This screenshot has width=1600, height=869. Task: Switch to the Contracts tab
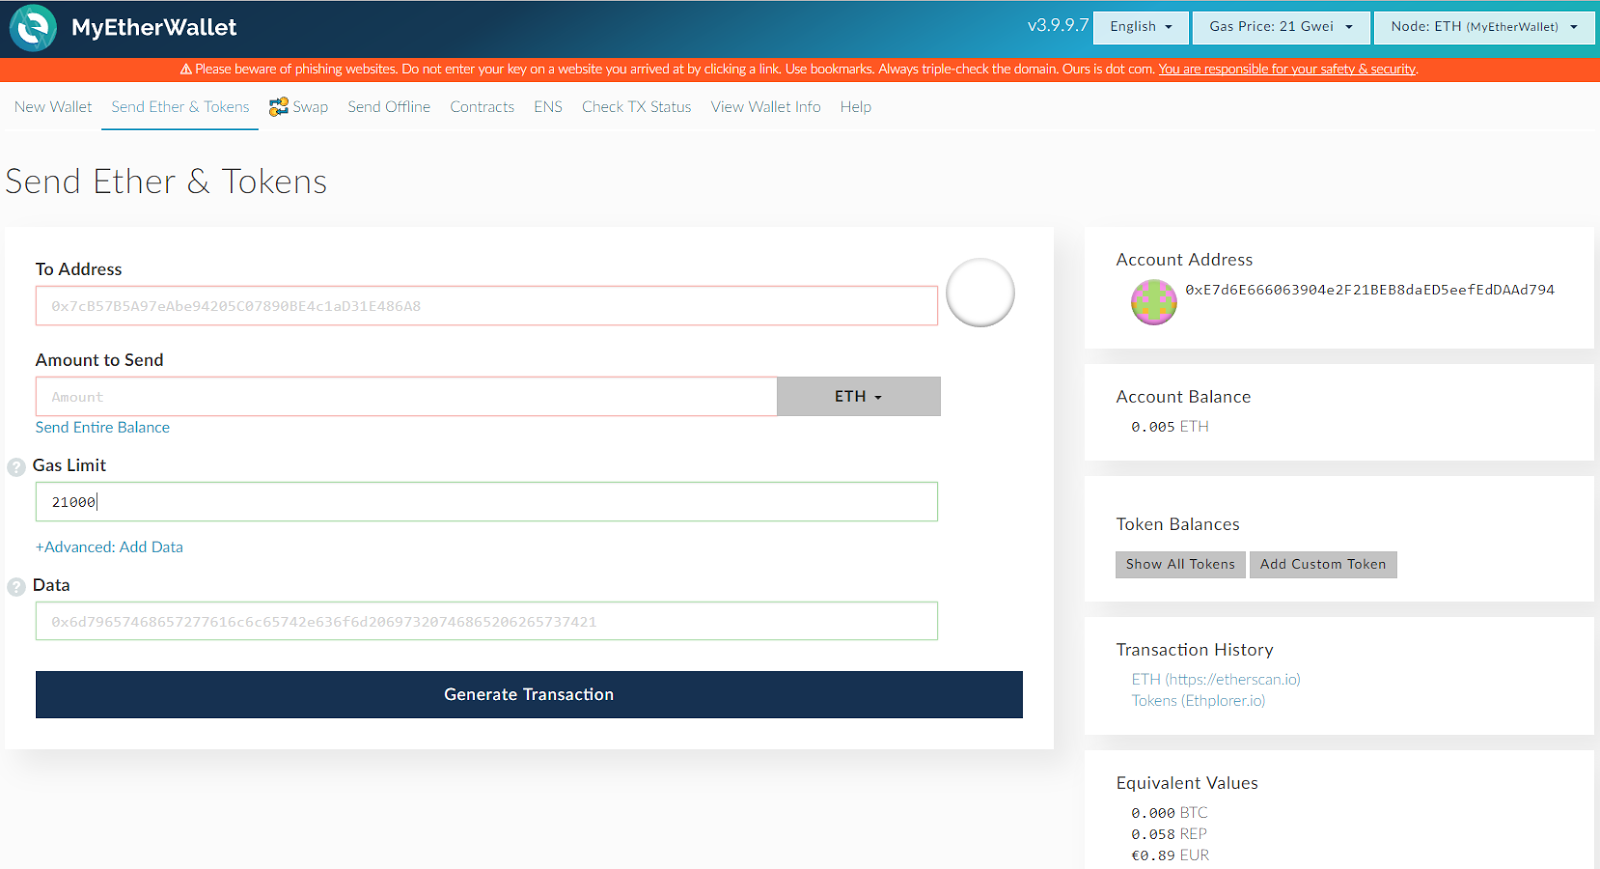[x=482, y=107]
